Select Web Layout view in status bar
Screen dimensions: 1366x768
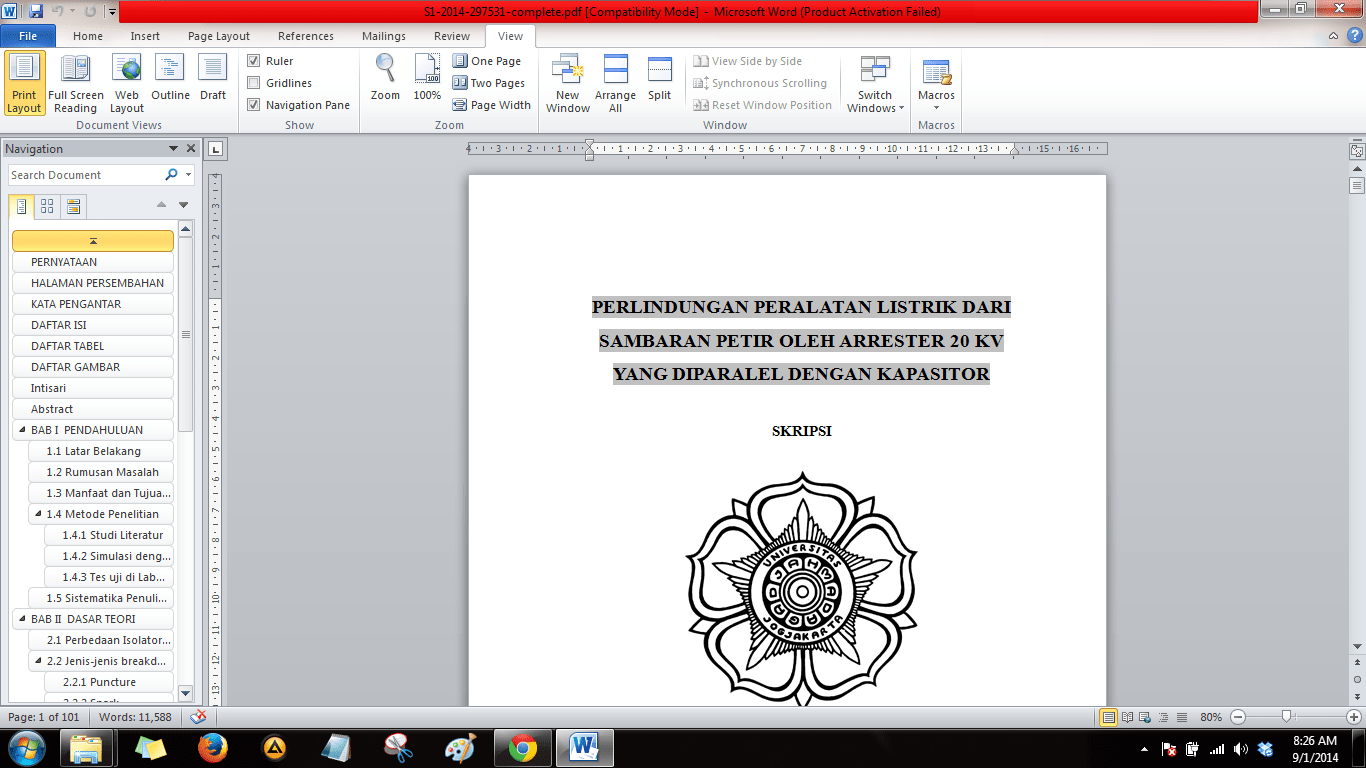(1146, 717)
